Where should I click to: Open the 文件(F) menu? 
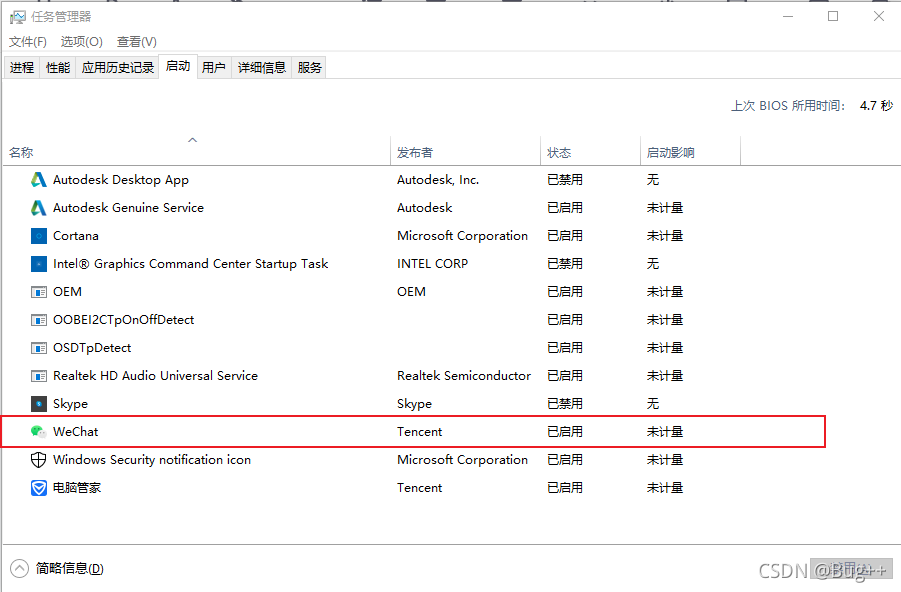28,42
